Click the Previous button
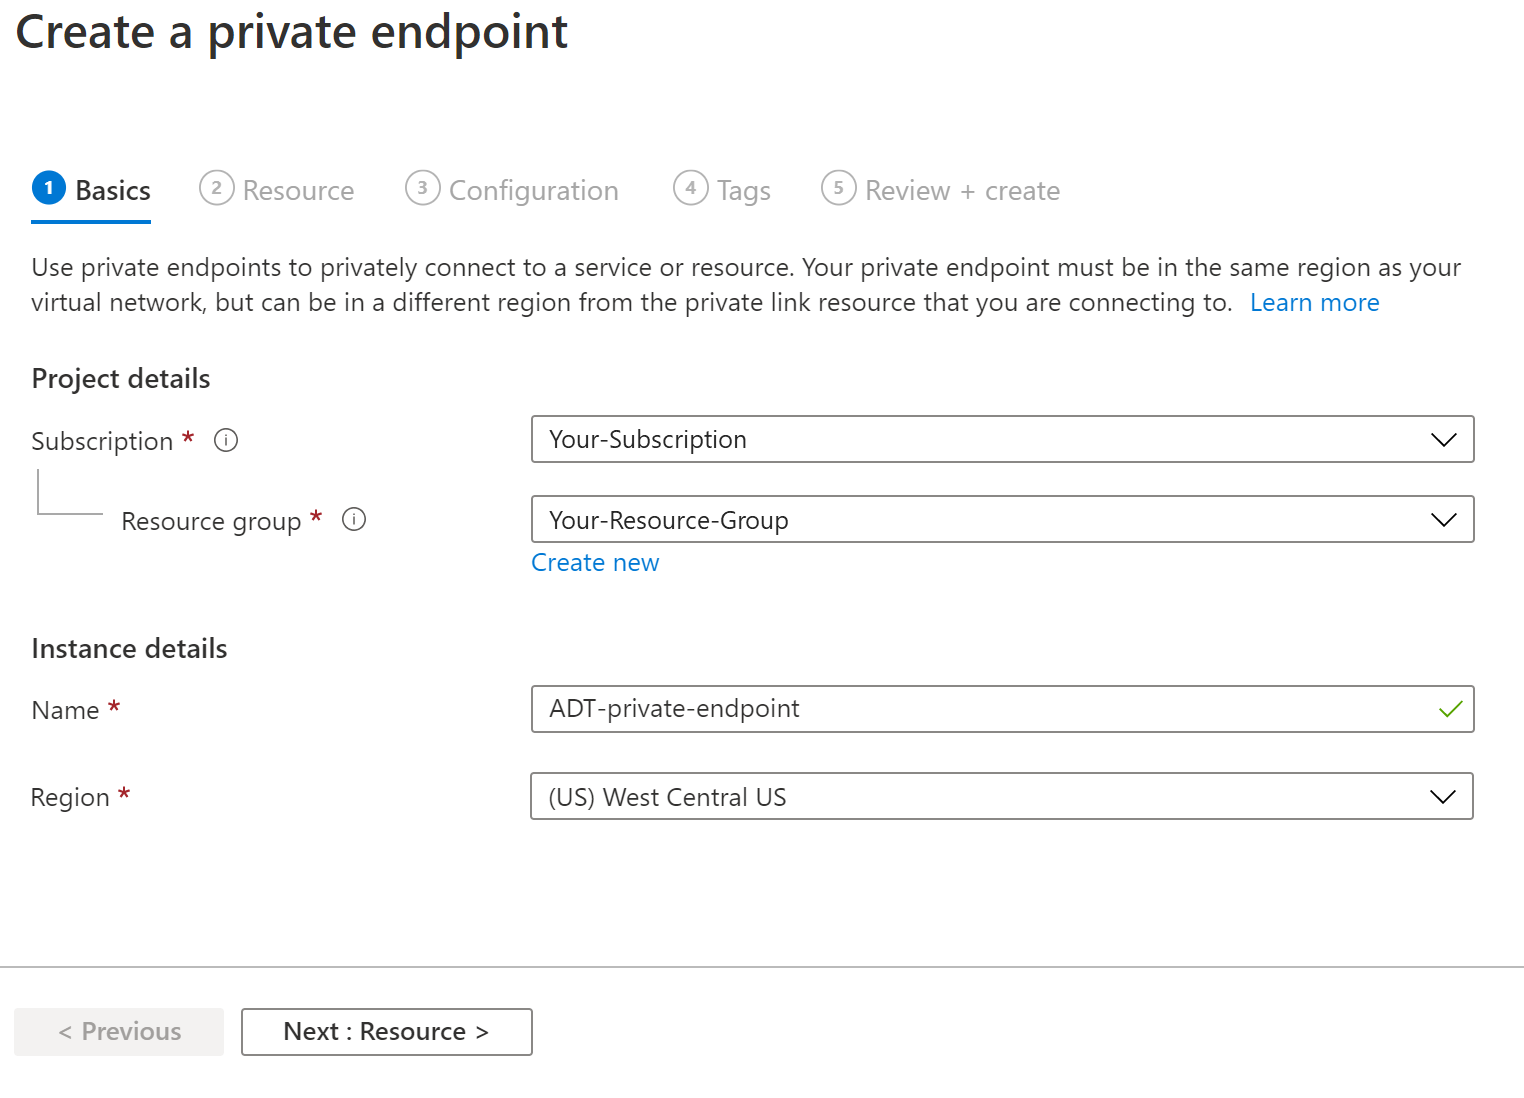 119,1032
